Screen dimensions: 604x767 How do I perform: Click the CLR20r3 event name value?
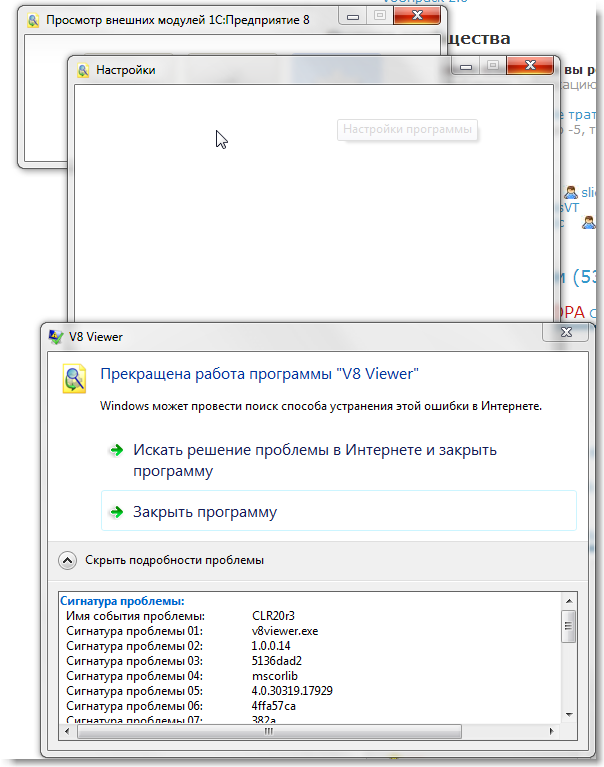273,616
